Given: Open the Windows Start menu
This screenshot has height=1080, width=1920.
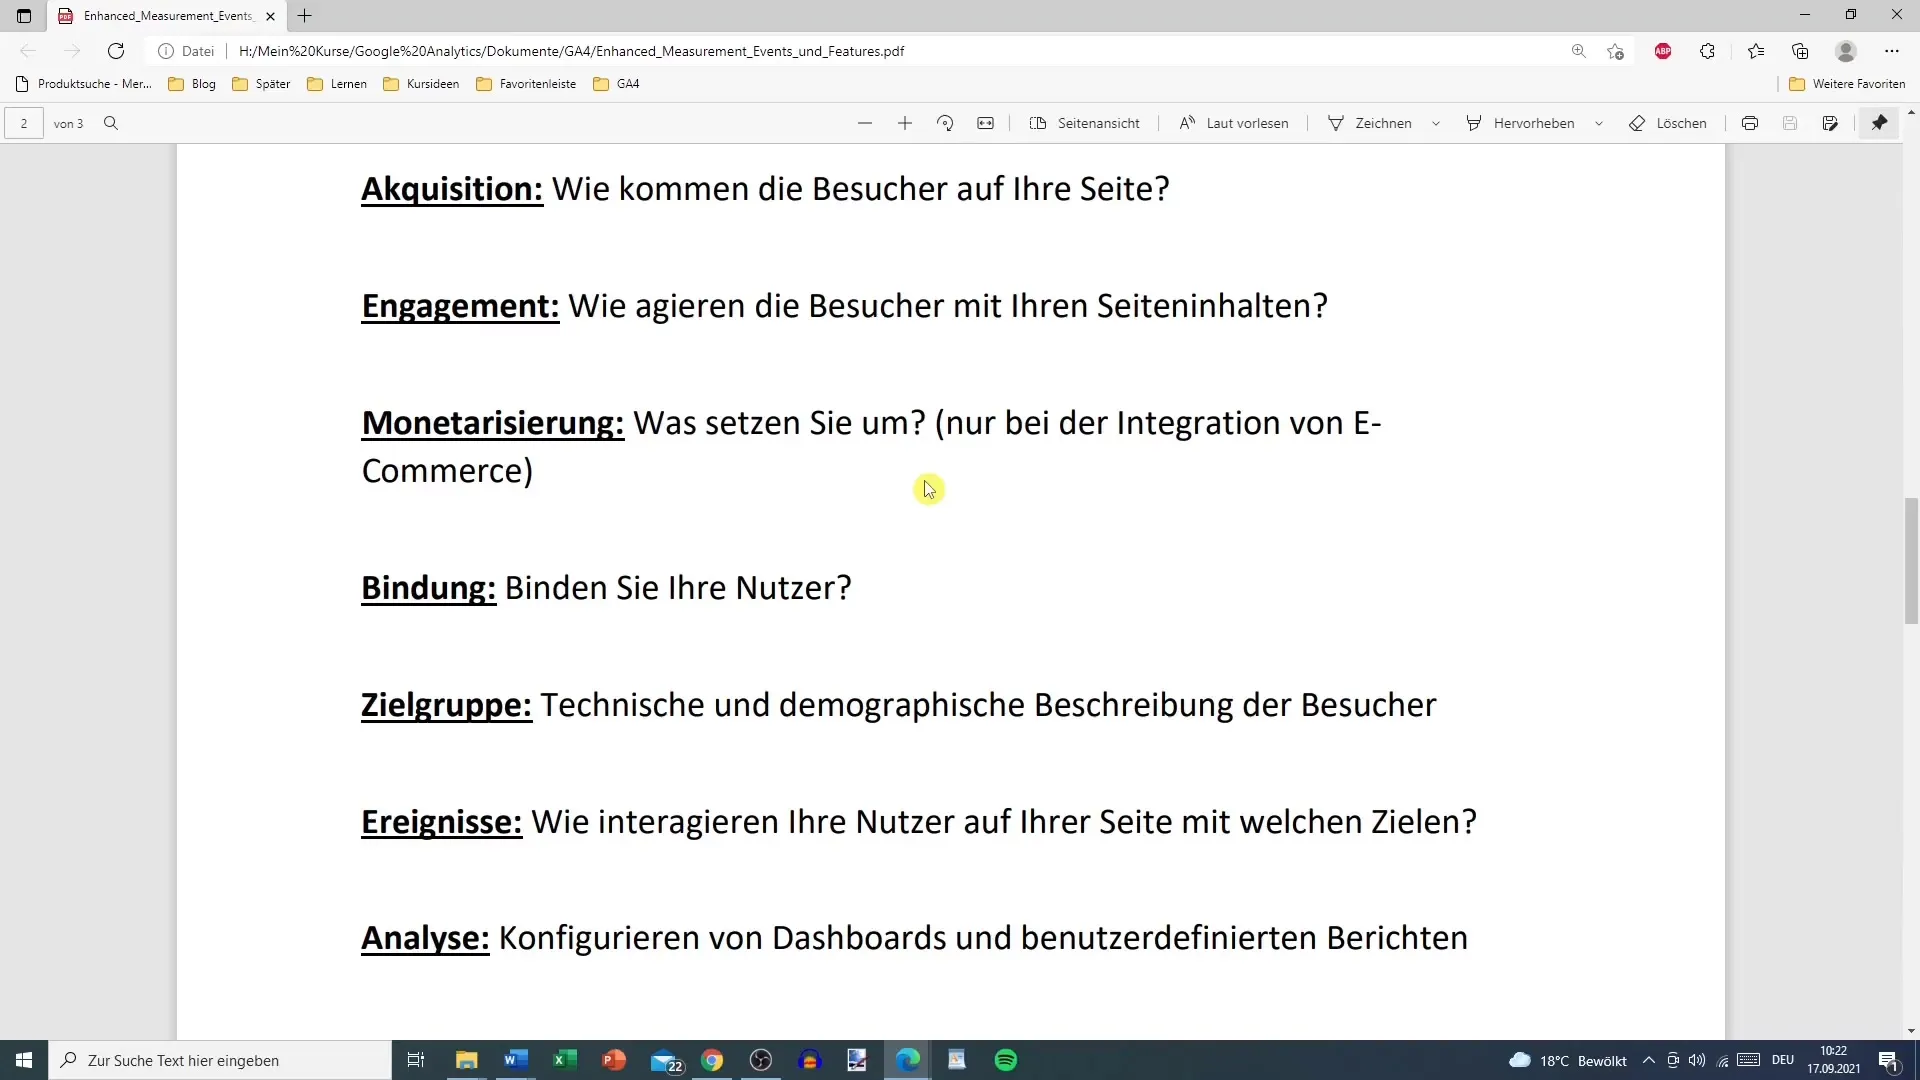Looking at the screenshot, I should pyautogui.click(x=24, y=1060).
